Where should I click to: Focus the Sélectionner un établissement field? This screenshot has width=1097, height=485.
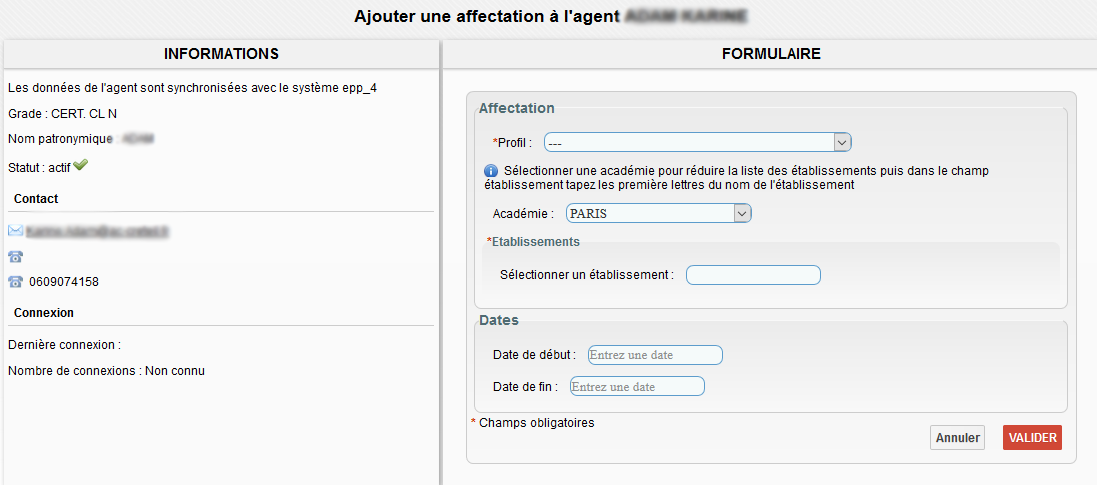(753, 275)
